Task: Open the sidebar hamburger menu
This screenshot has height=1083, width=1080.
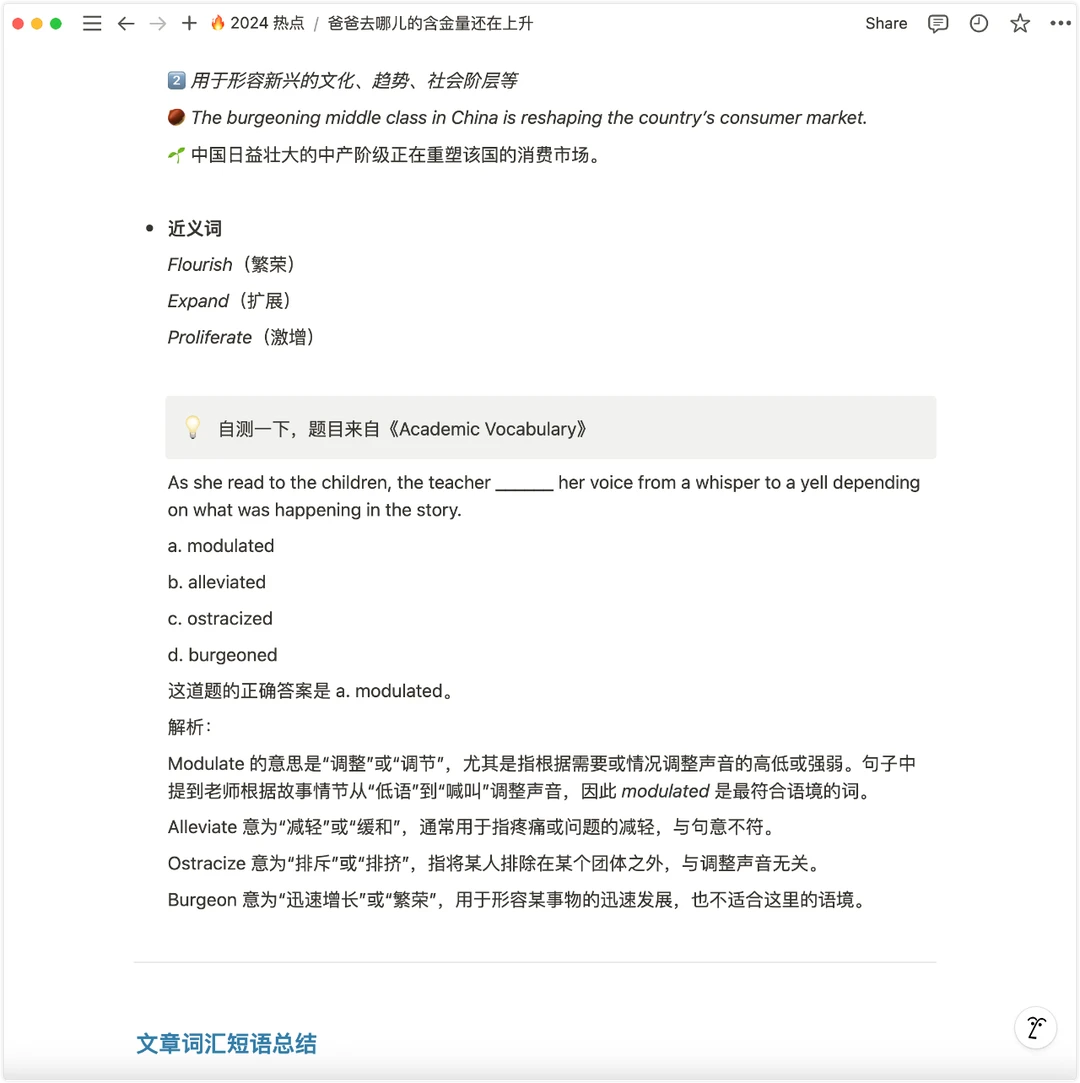Action: coord(92,23)
